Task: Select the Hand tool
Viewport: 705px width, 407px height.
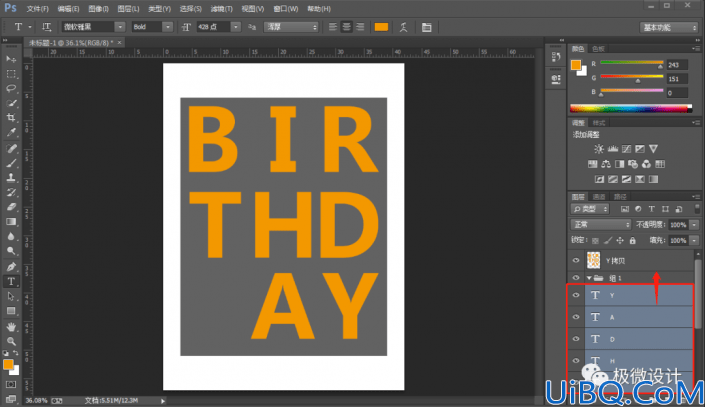Action: [x=11, y=327]
